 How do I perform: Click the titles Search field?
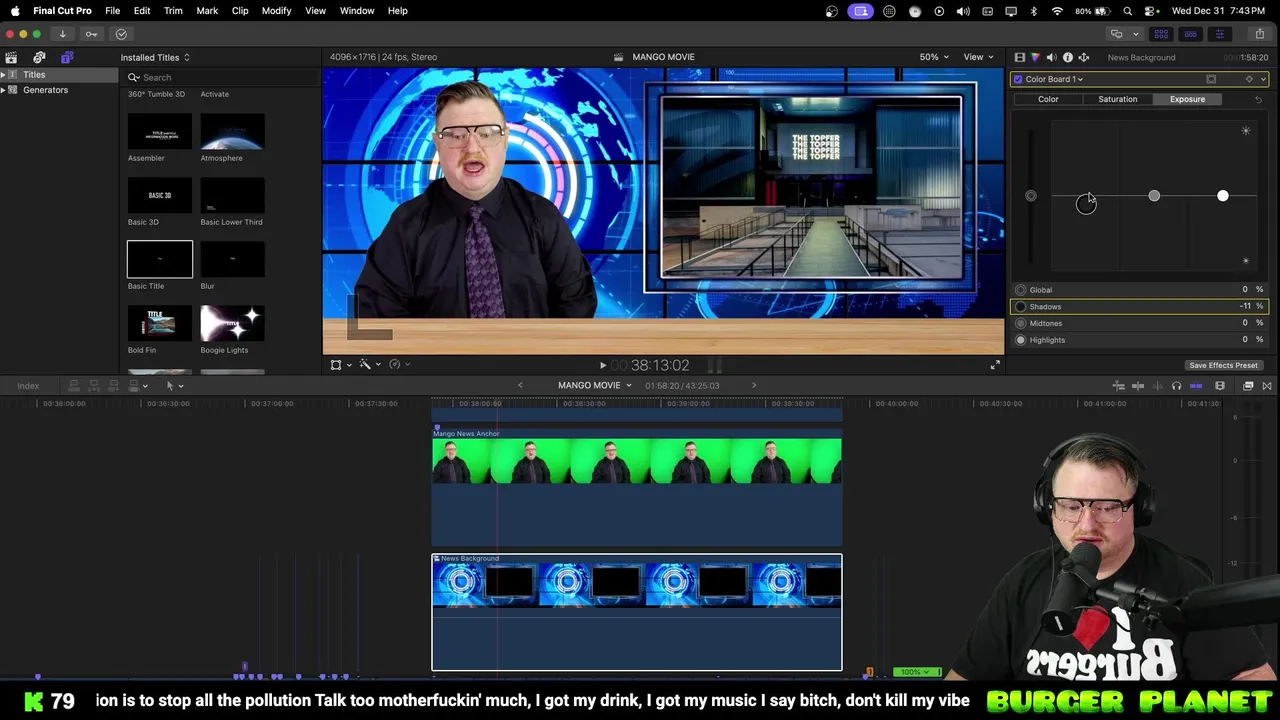coord(222,77)
